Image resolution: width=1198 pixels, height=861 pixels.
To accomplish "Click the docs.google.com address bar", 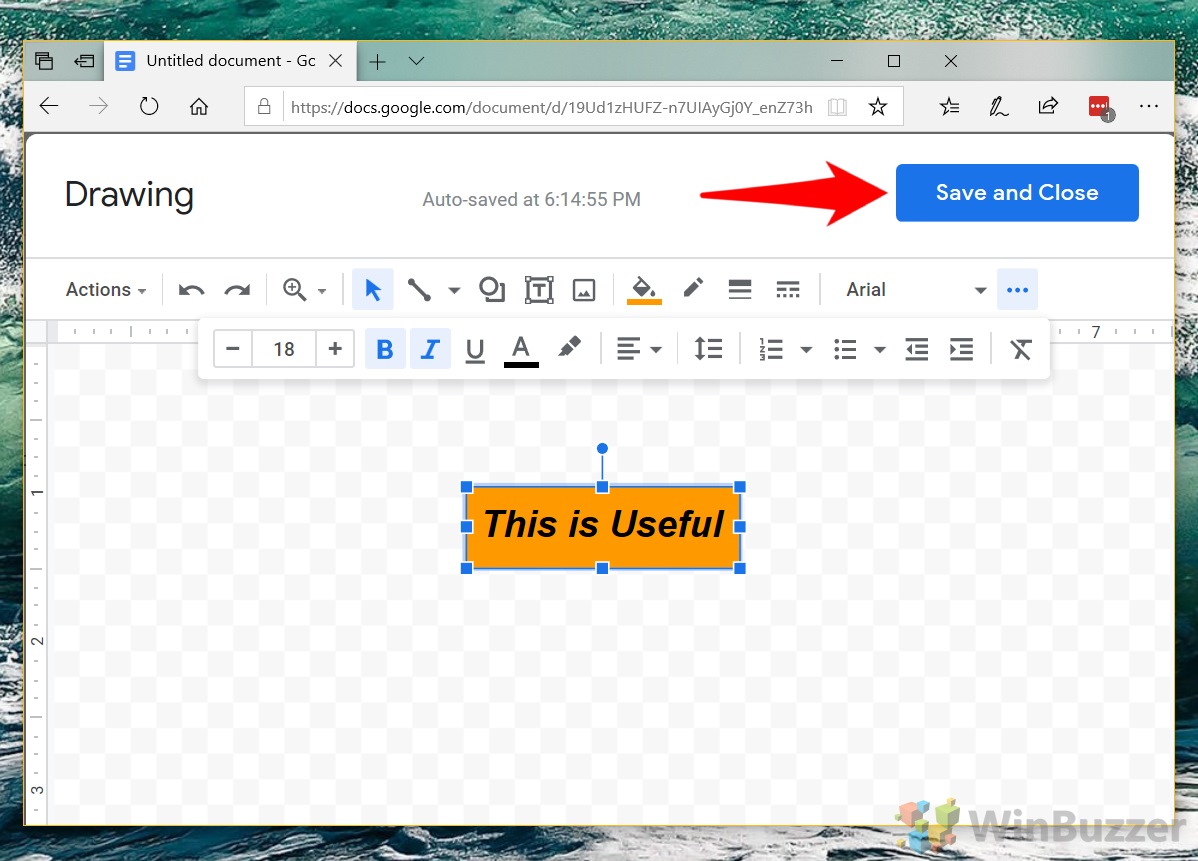I will 552,107.
